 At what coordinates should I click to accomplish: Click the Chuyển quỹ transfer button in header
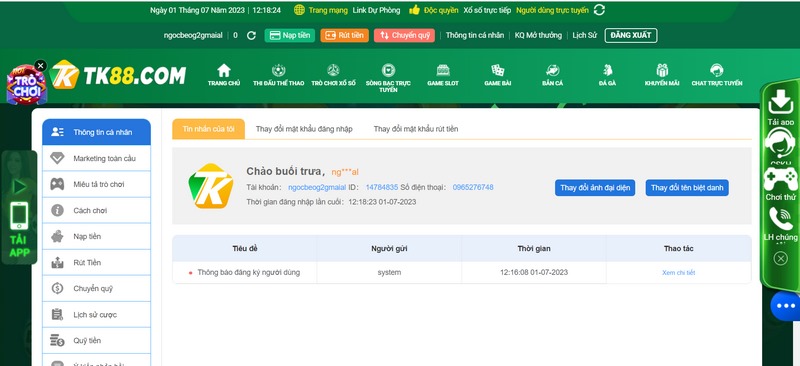tap(404, 35)
